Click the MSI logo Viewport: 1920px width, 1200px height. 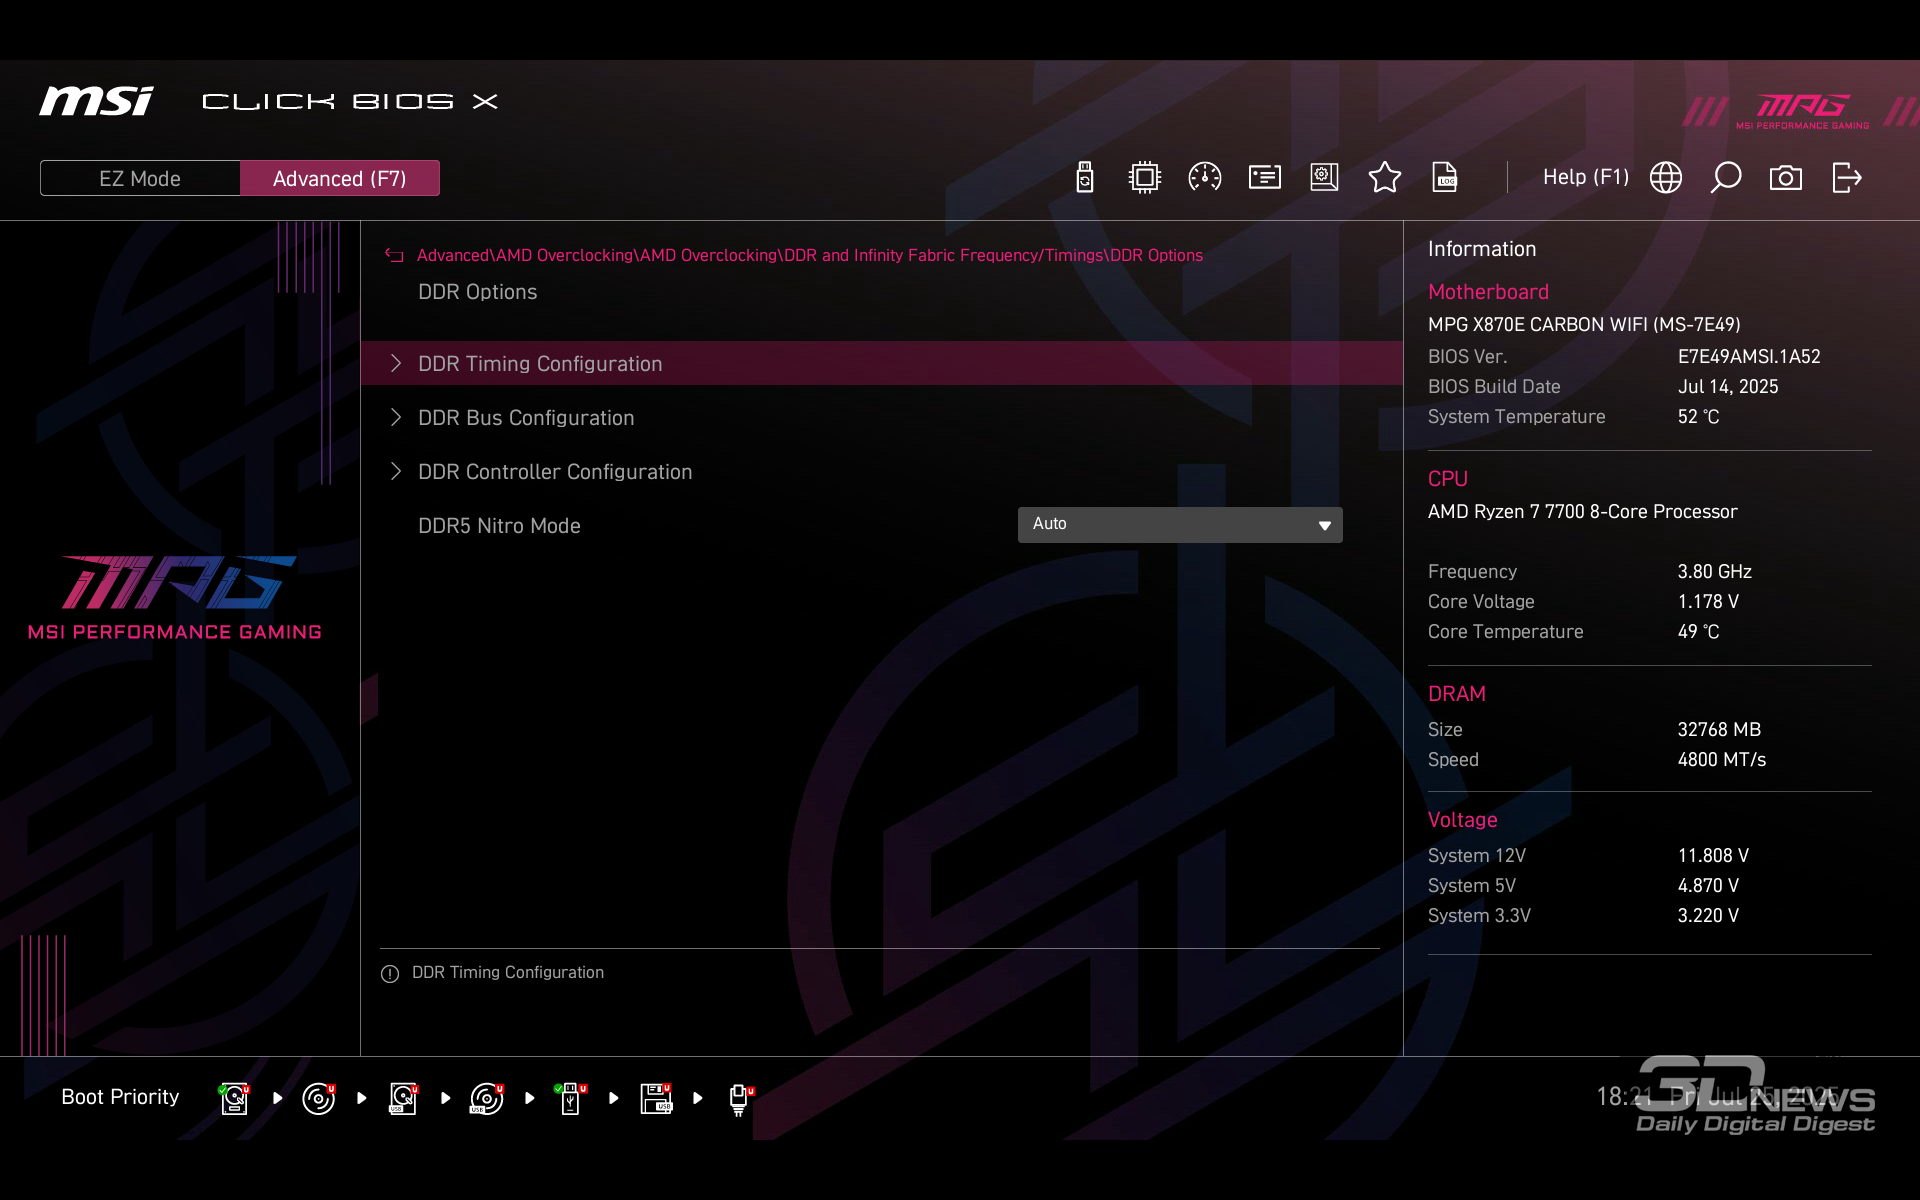point(96,101)
